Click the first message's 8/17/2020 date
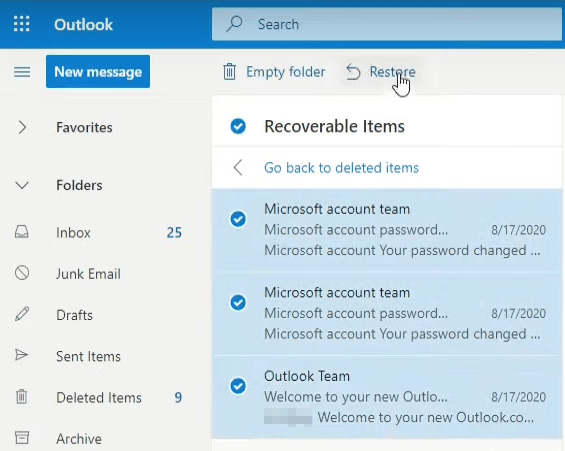Screen dimensions: 565x451 pos(519,230)
